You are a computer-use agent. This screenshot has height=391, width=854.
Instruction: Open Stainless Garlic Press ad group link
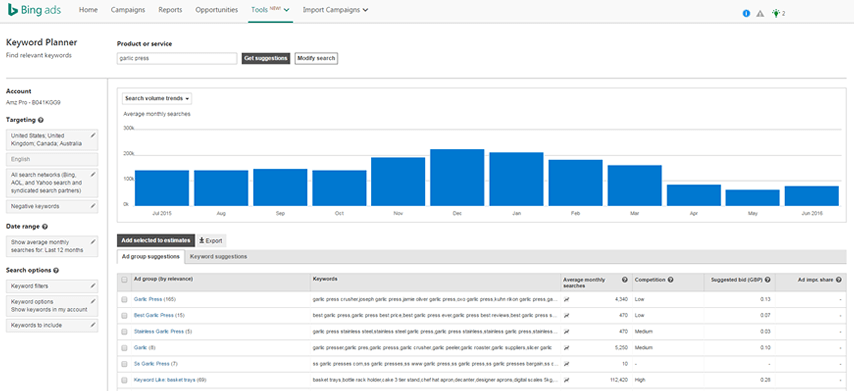[159, 331]
